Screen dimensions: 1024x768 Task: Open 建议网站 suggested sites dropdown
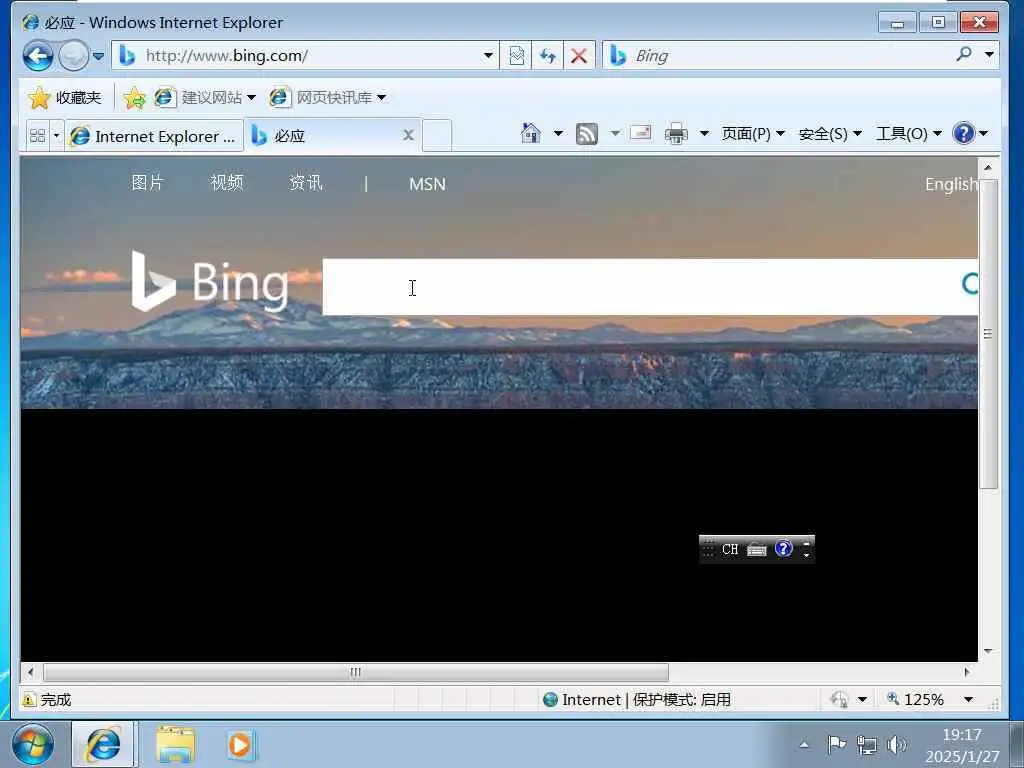pos(205,97)
